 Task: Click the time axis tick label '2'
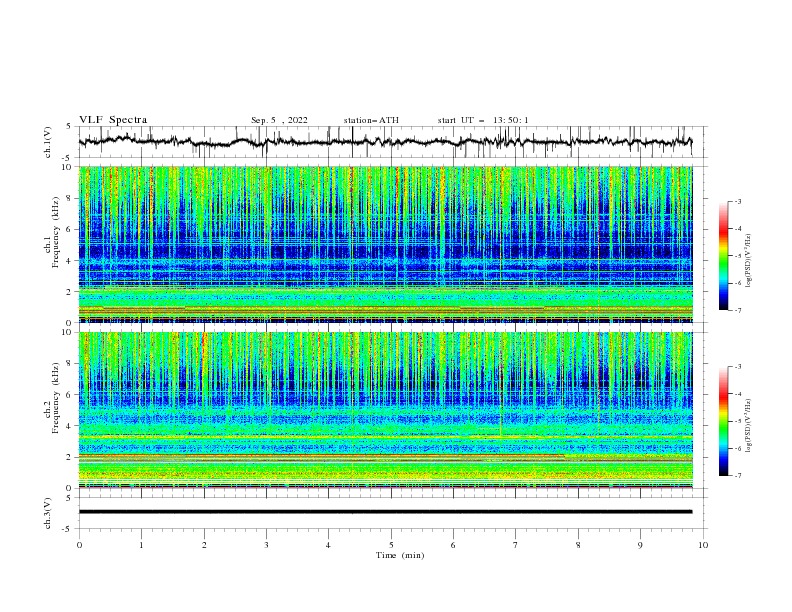coord(204,545)
